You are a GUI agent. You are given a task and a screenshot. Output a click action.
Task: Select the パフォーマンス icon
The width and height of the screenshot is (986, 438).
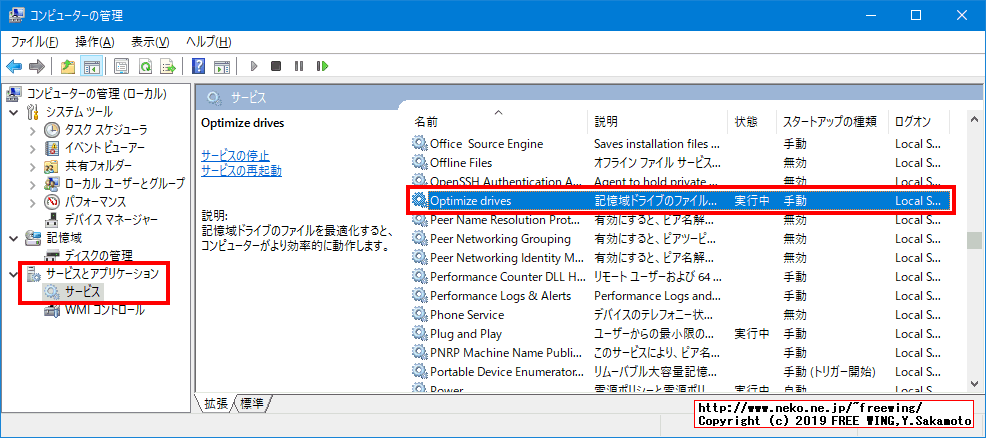click(52, 202)
